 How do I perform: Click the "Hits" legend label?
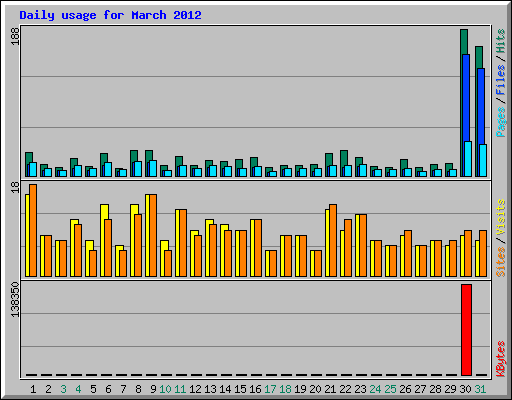[x=501, y=41]
